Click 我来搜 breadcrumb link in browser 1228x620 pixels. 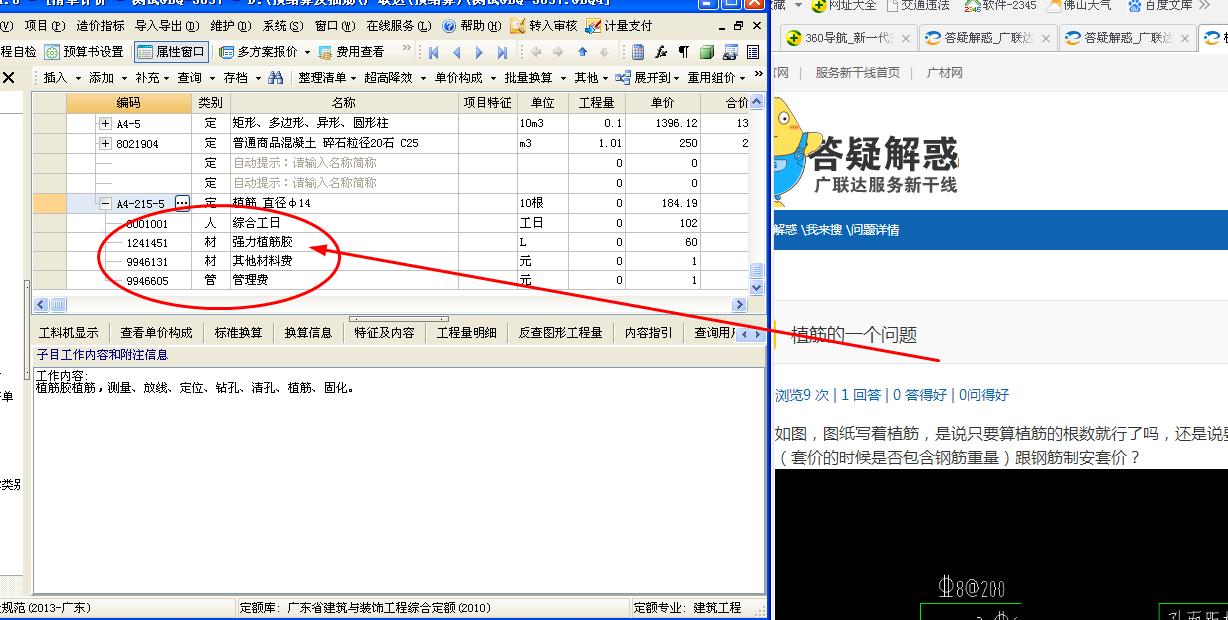[824, 230]
